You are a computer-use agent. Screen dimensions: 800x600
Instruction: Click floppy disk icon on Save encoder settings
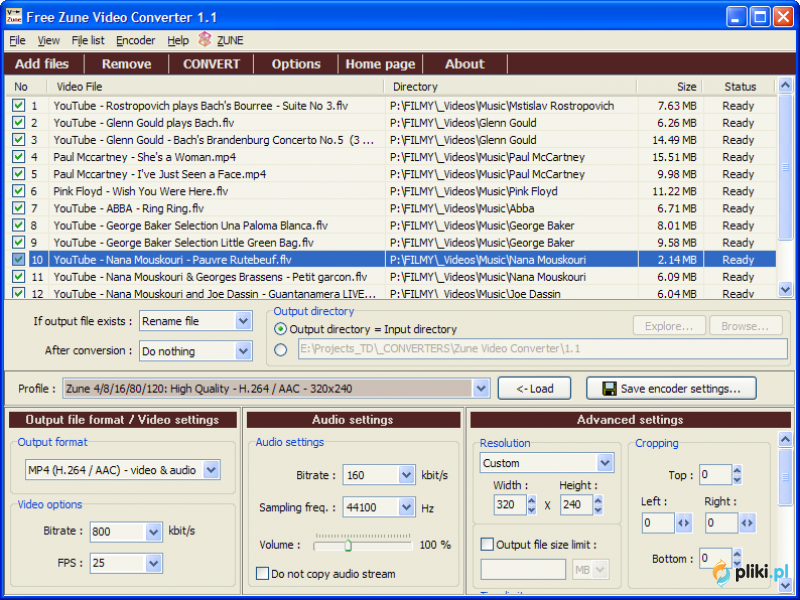[609, 389]
